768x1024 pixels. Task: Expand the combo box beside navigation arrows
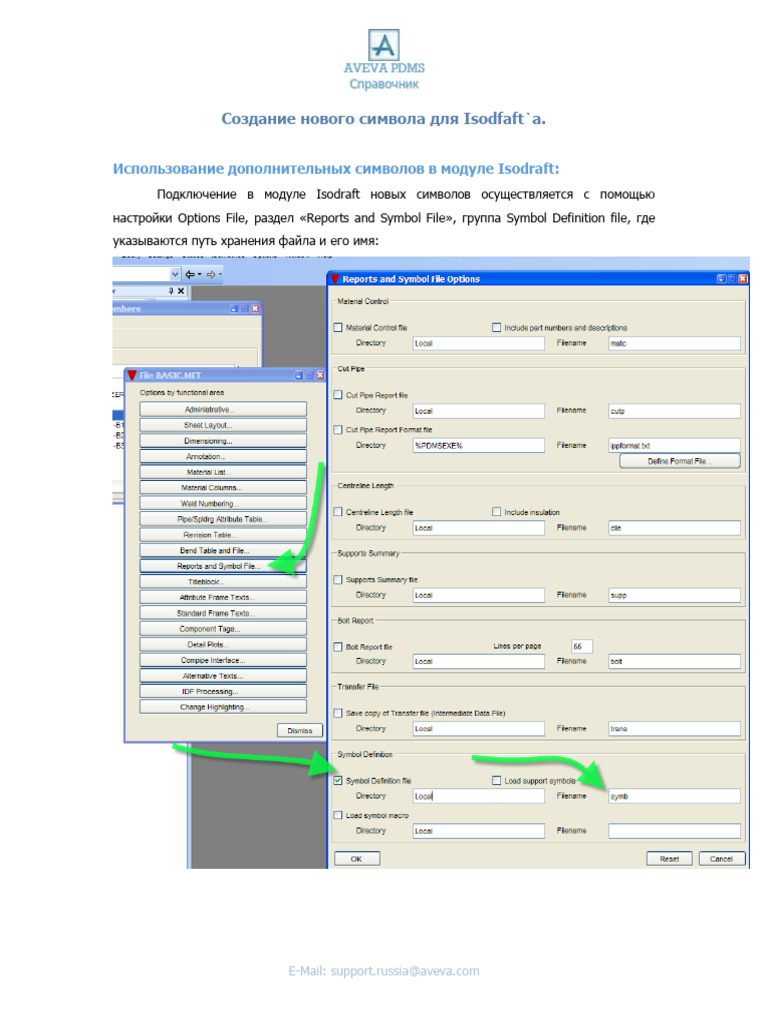[x=175, y=274]
